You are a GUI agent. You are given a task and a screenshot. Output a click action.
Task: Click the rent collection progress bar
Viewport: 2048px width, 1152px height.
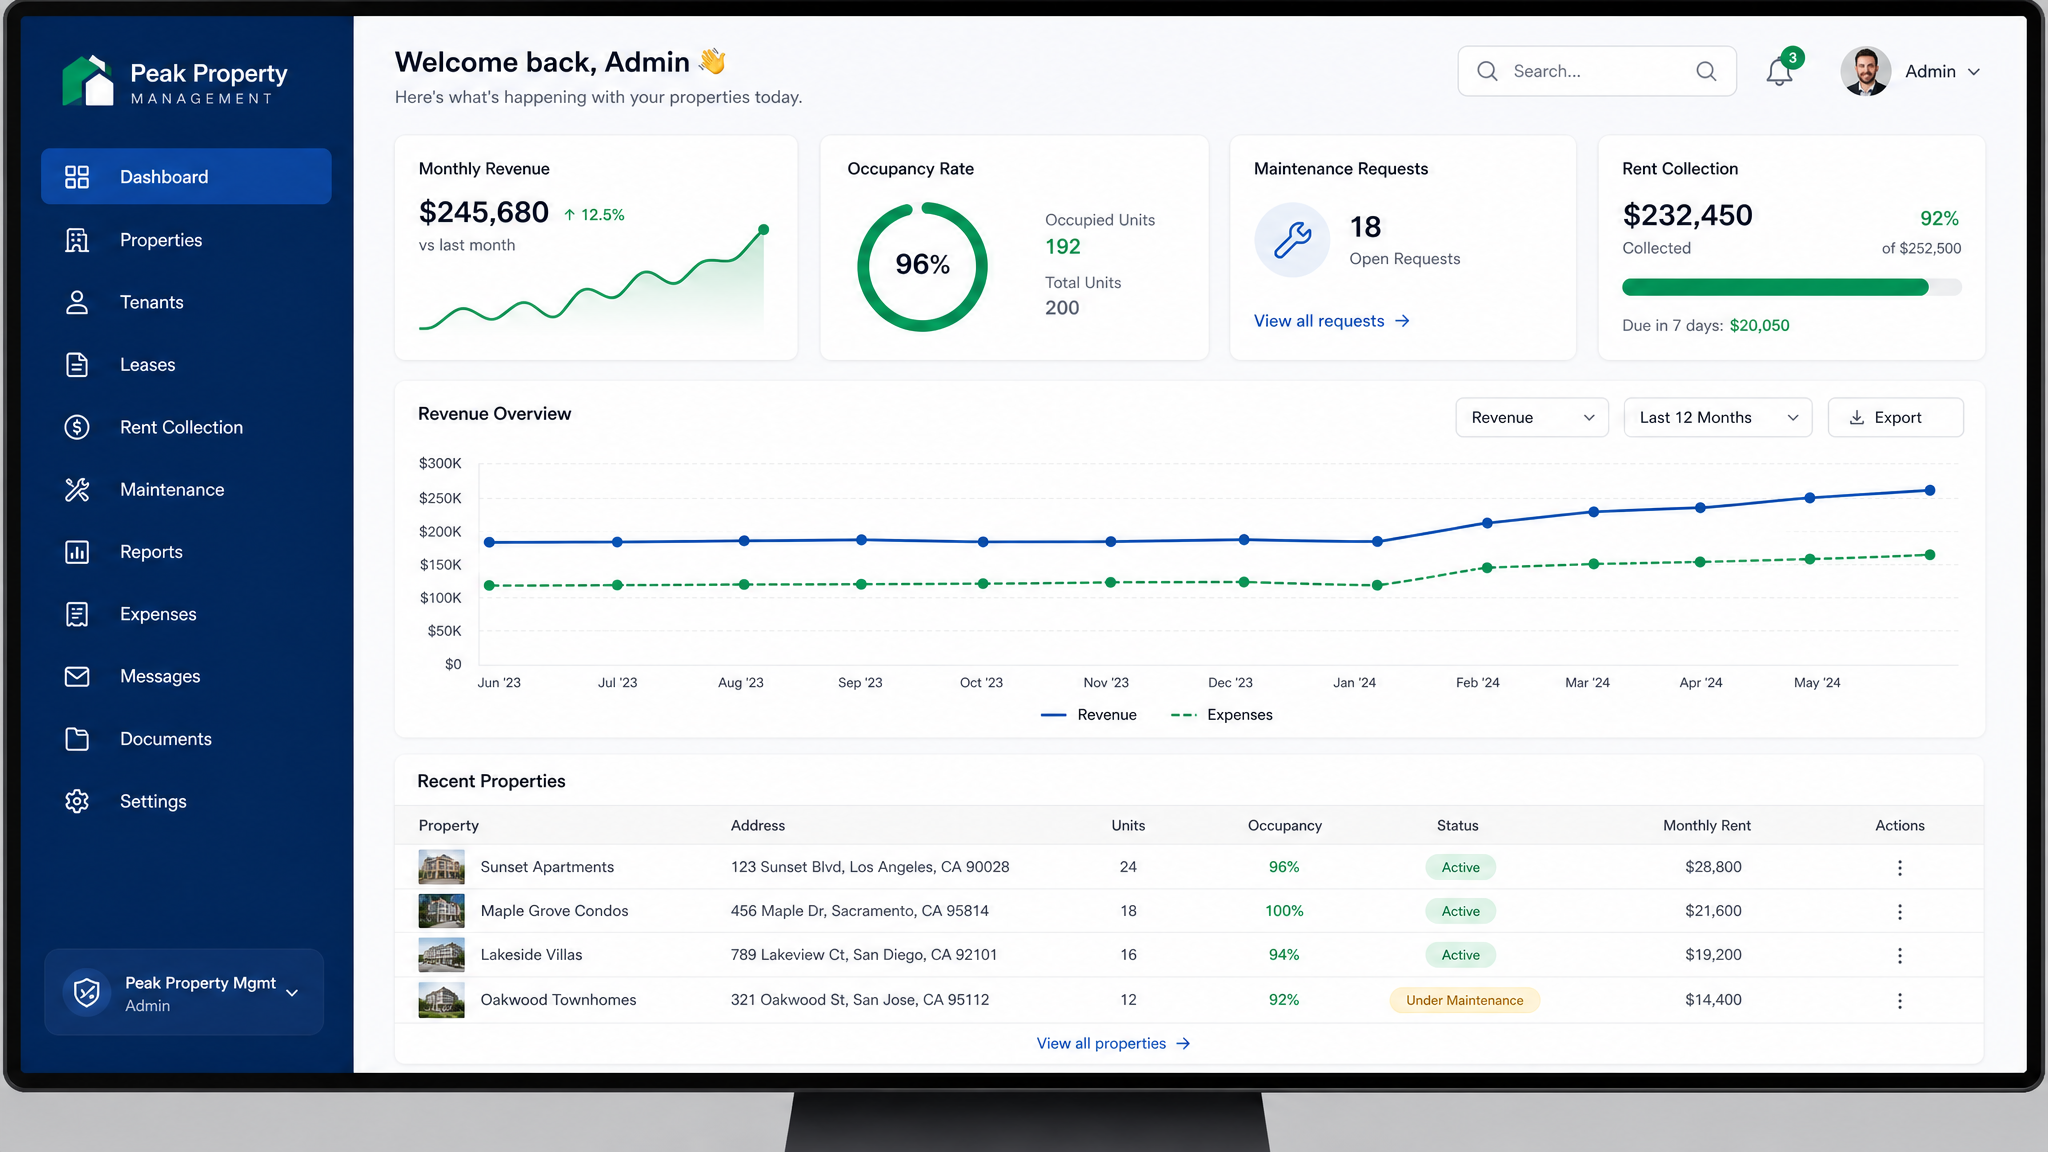[x=1792, y=287]
